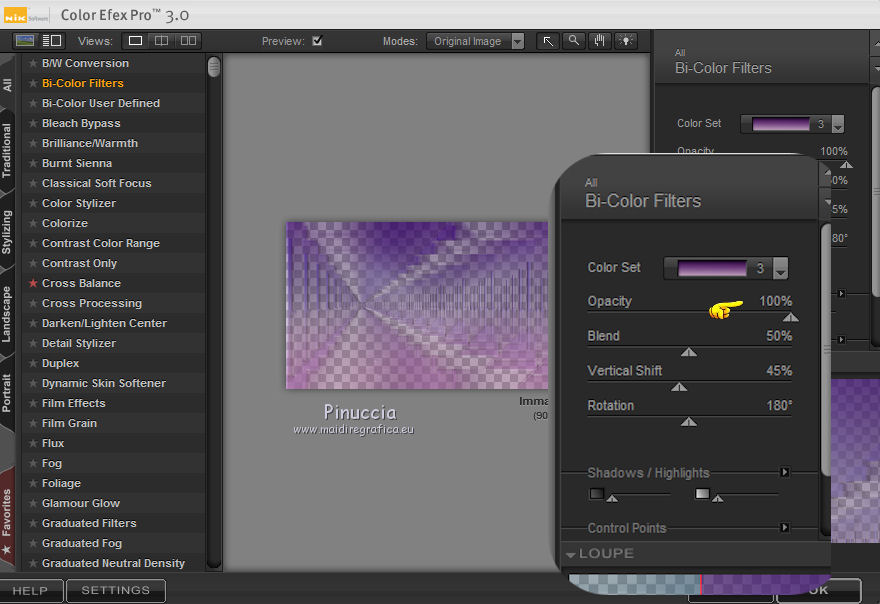Image resolution: width=880 pixels, height=604 pixels.
Task: Collapse the LOUPE section
Action: point(571,554)
